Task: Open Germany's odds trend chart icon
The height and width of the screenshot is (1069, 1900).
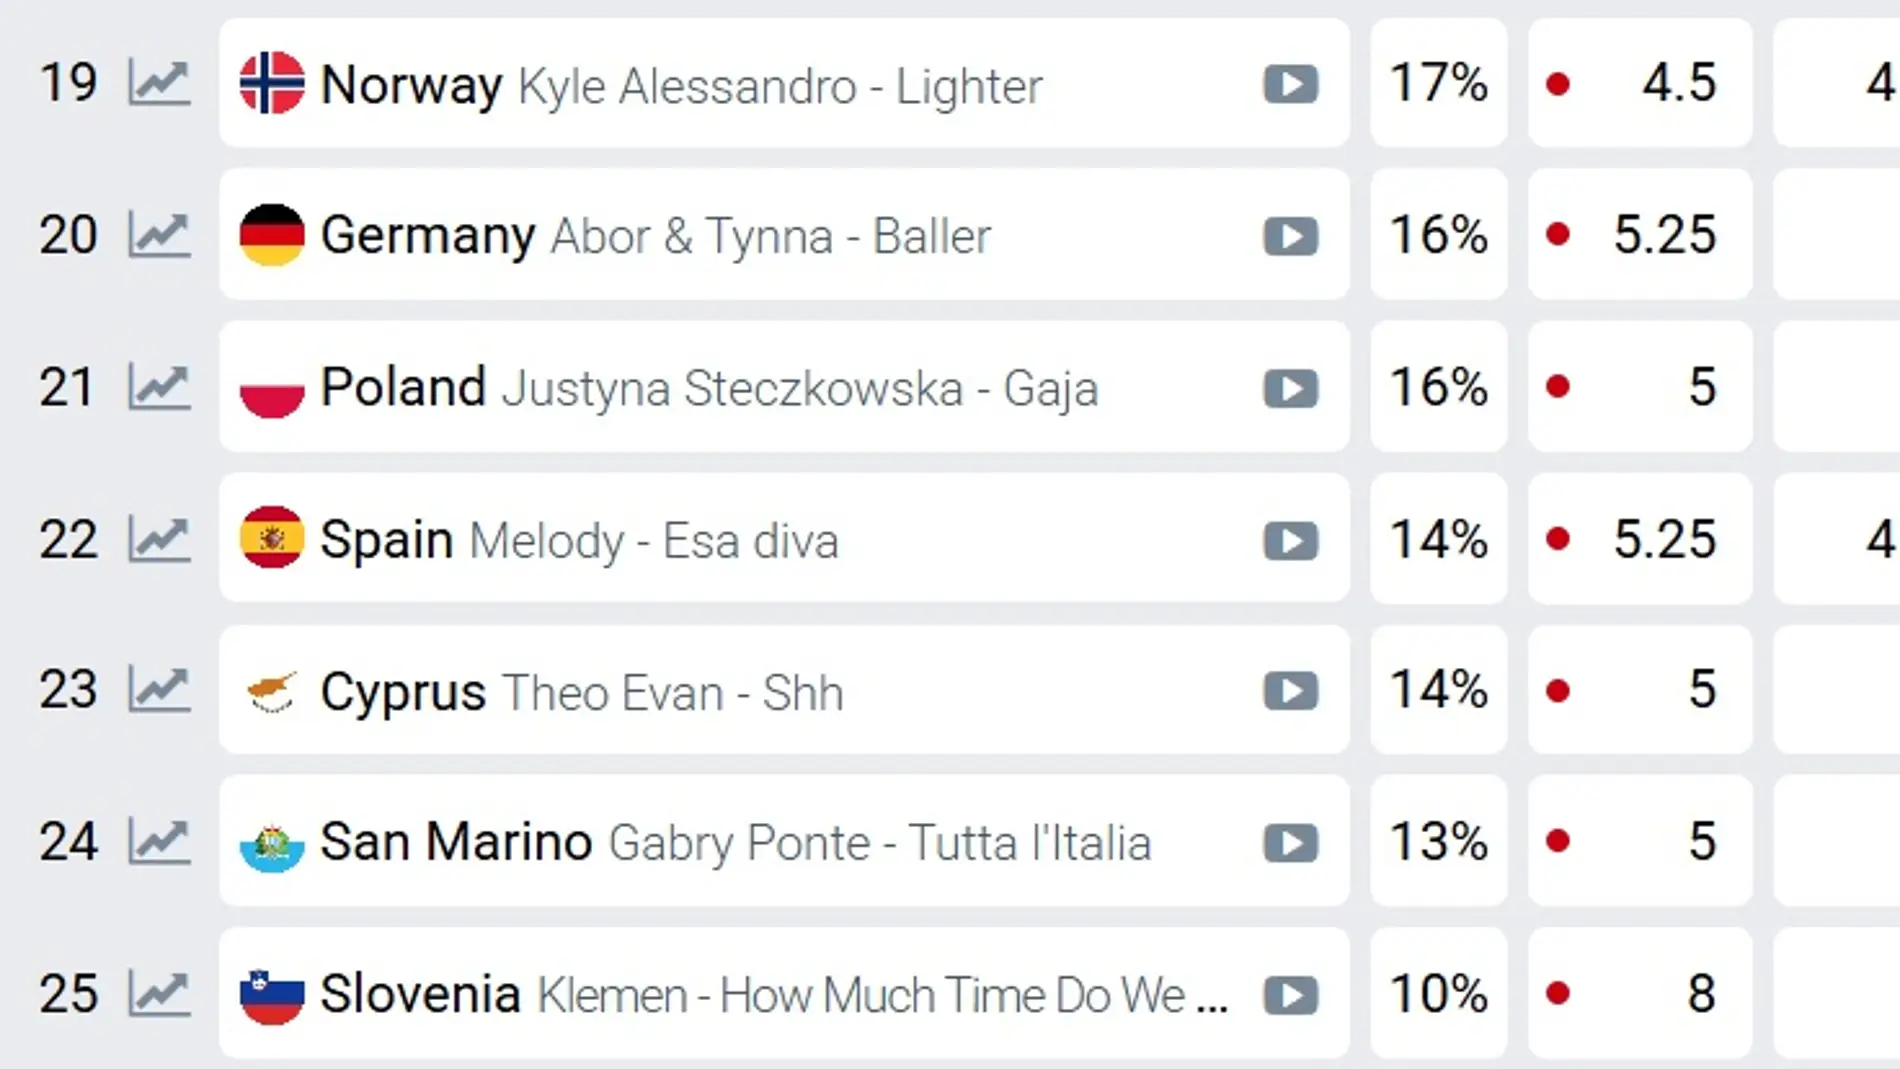Action: point(159,235)
